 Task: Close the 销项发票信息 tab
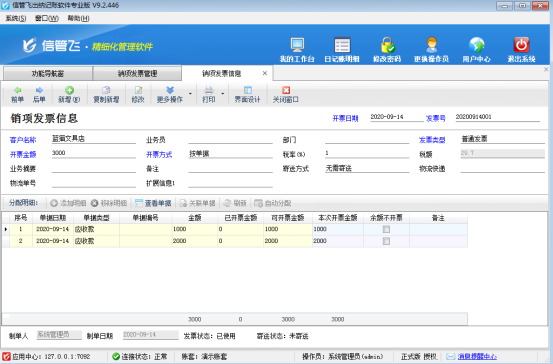coord(265,73)
